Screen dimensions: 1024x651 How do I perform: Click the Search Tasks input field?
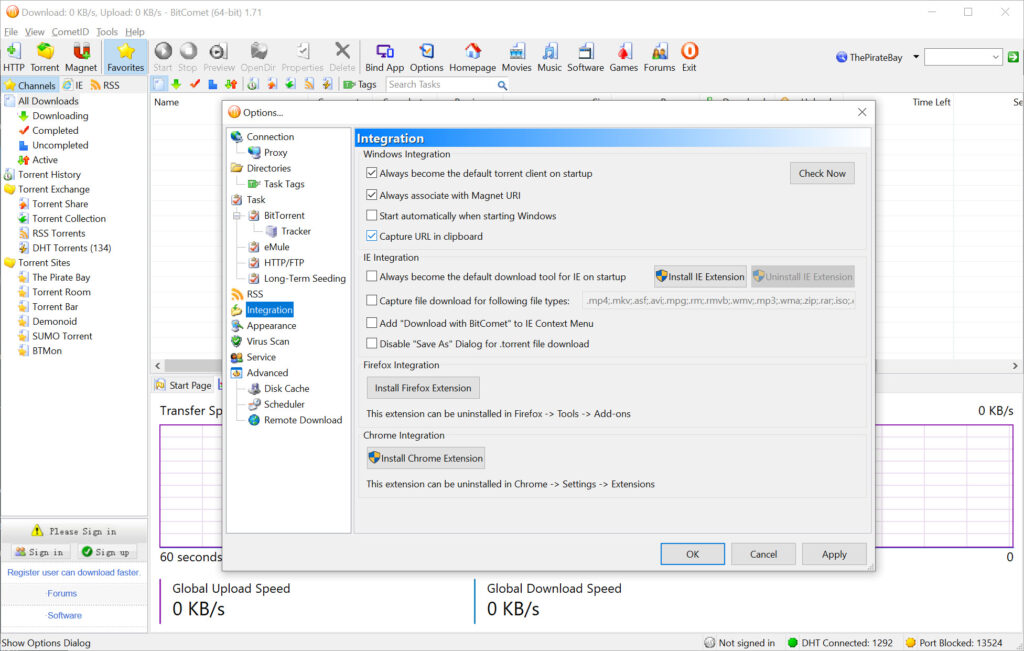click(440, 85)
